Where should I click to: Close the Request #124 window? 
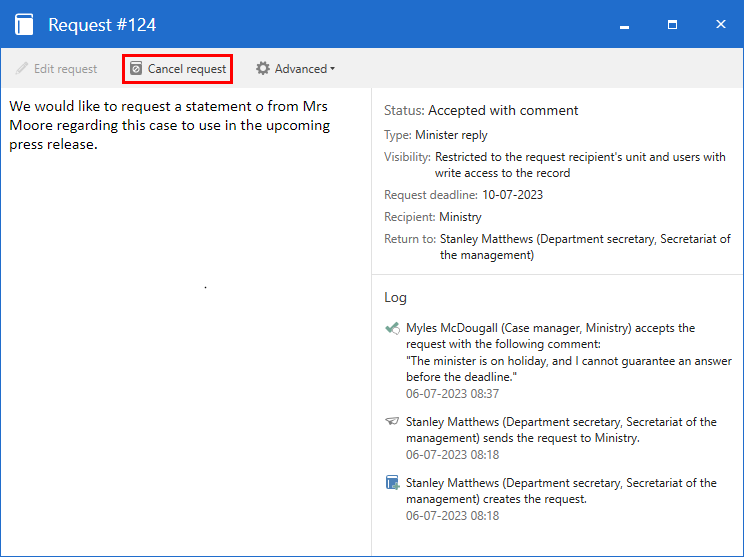[720, 24]
